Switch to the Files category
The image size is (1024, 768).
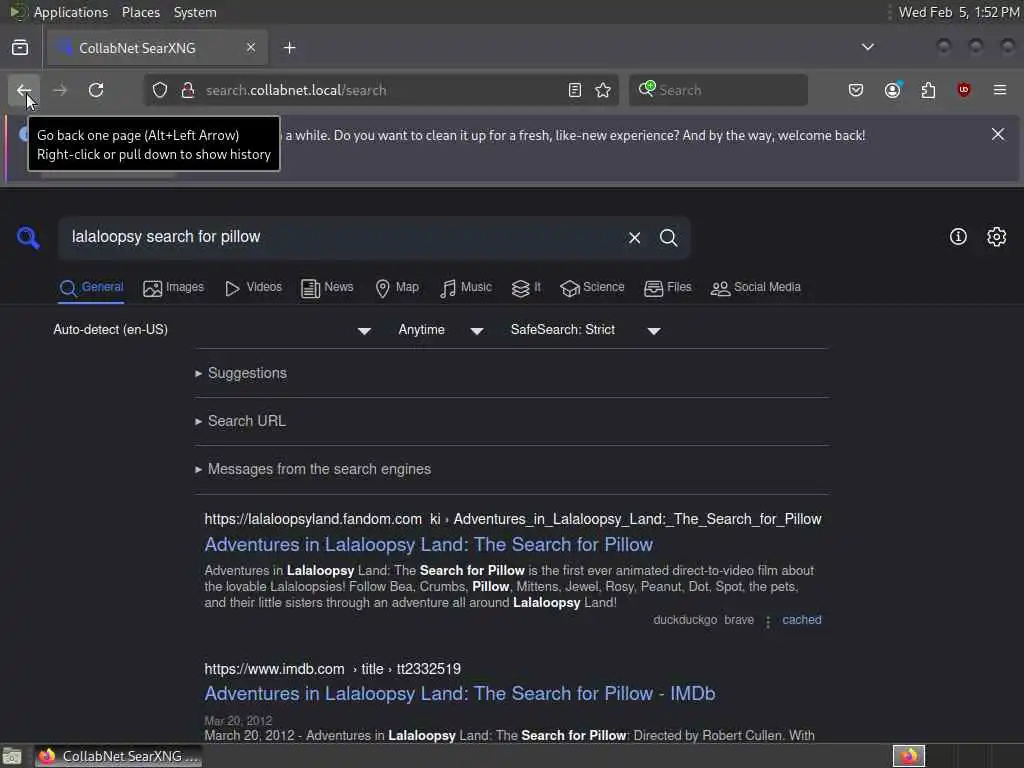click(x=667, y=287)
